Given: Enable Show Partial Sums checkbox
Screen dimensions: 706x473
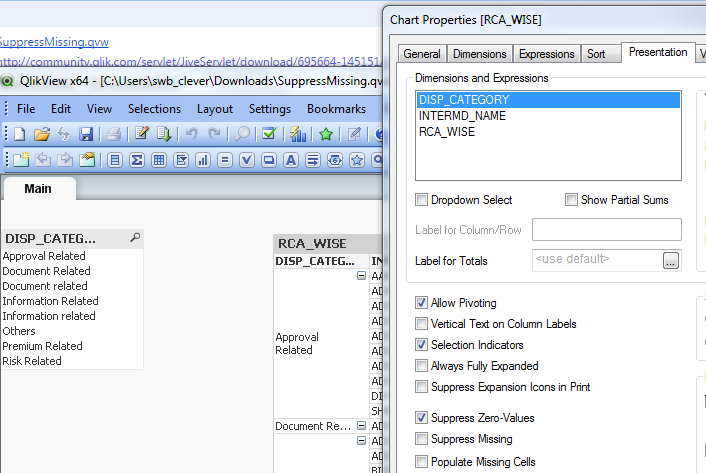Looking at the screenshot, I should (x=571, y=199).
